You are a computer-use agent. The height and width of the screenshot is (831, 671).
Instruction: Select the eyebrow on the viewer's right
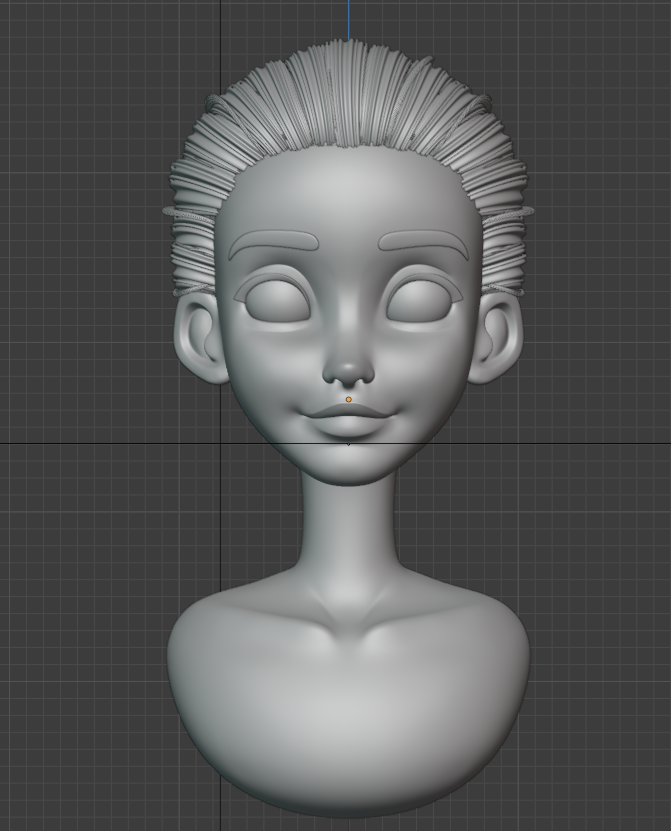click(x=424, y=243)
